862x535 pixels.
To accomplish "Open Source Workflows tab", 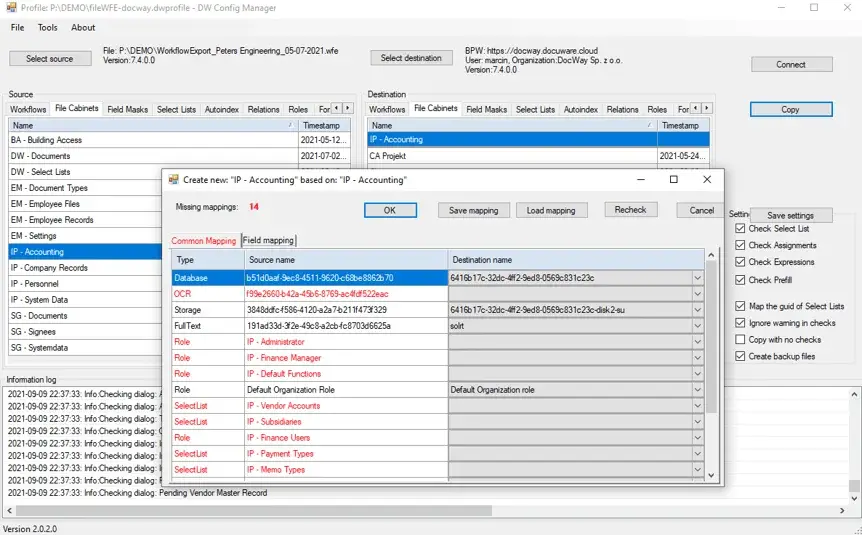I will click(28, 109).
